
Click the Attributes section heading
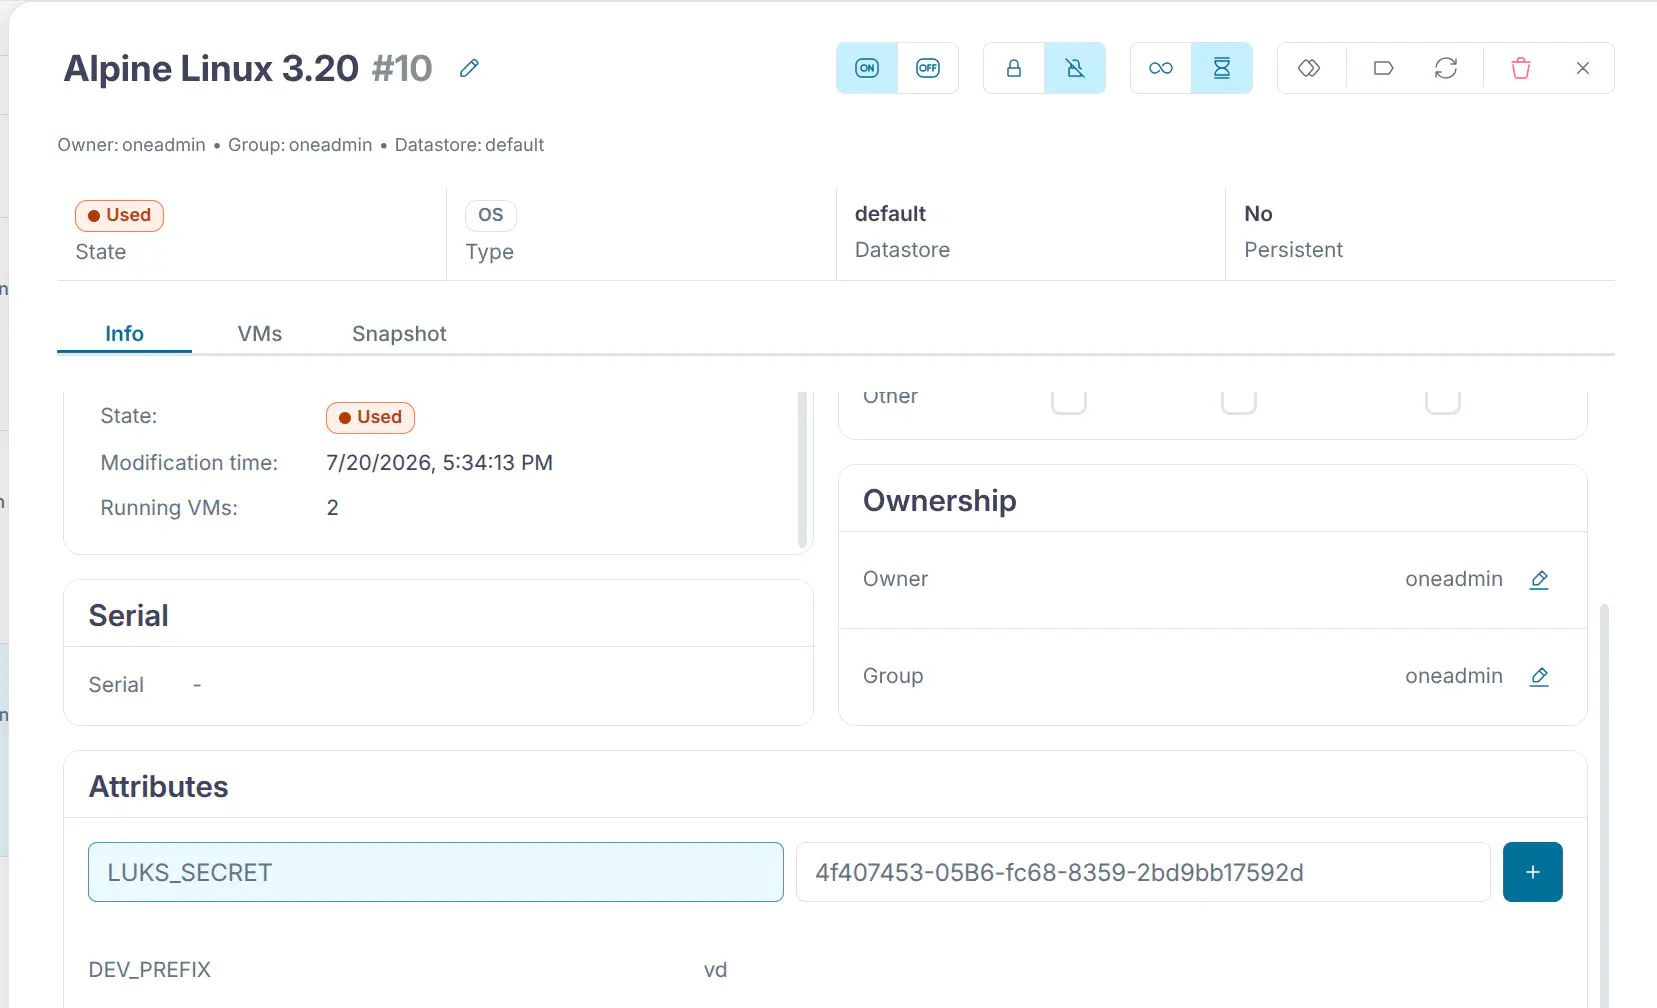point(158,787)
